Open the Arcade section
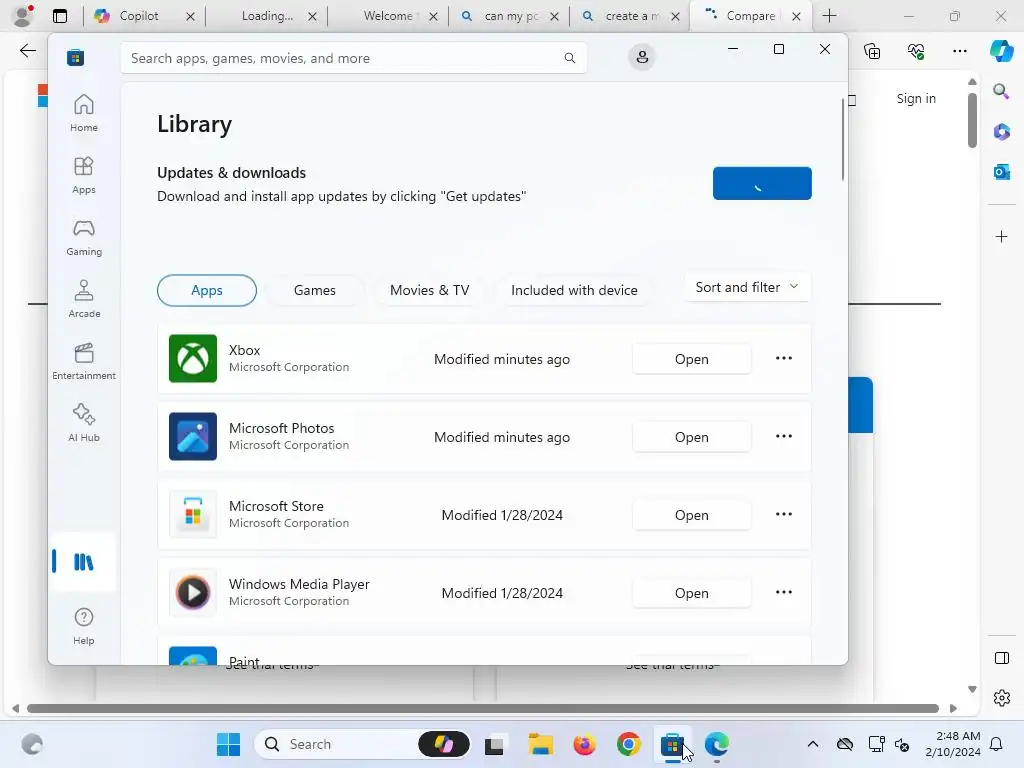 click(x=84, y=299)
